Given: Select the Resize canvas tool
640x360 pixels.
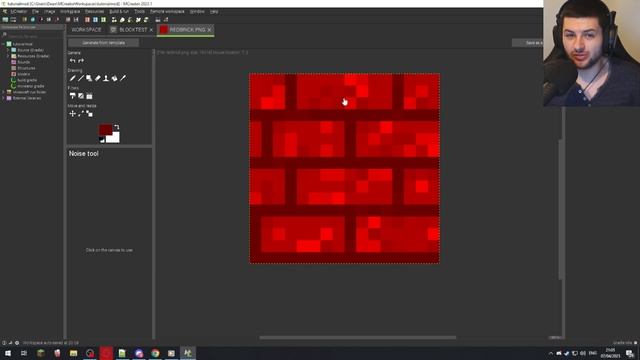Looking at the screenshot, I should [x=89, y=113].
